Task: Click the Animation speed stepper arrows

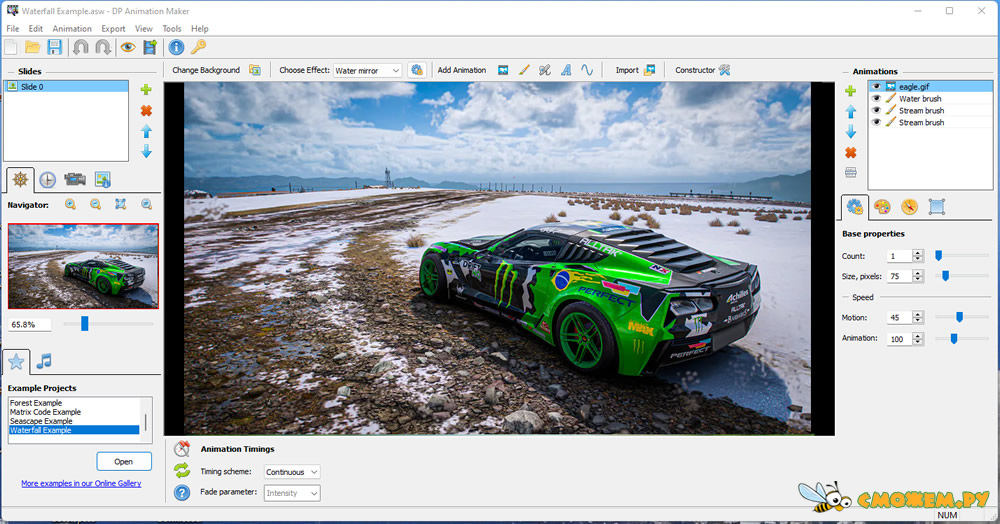Action: tap(918, 338)
